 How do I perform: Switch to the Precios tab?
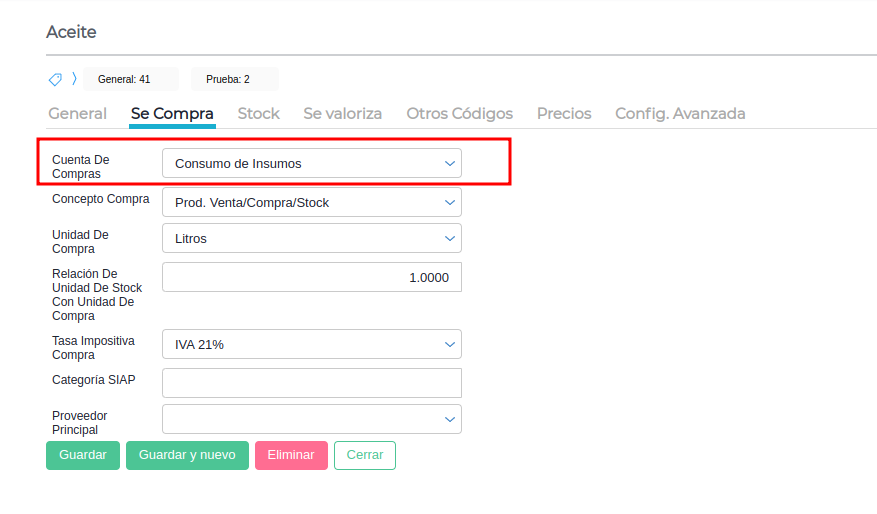[x=564, y=114]
